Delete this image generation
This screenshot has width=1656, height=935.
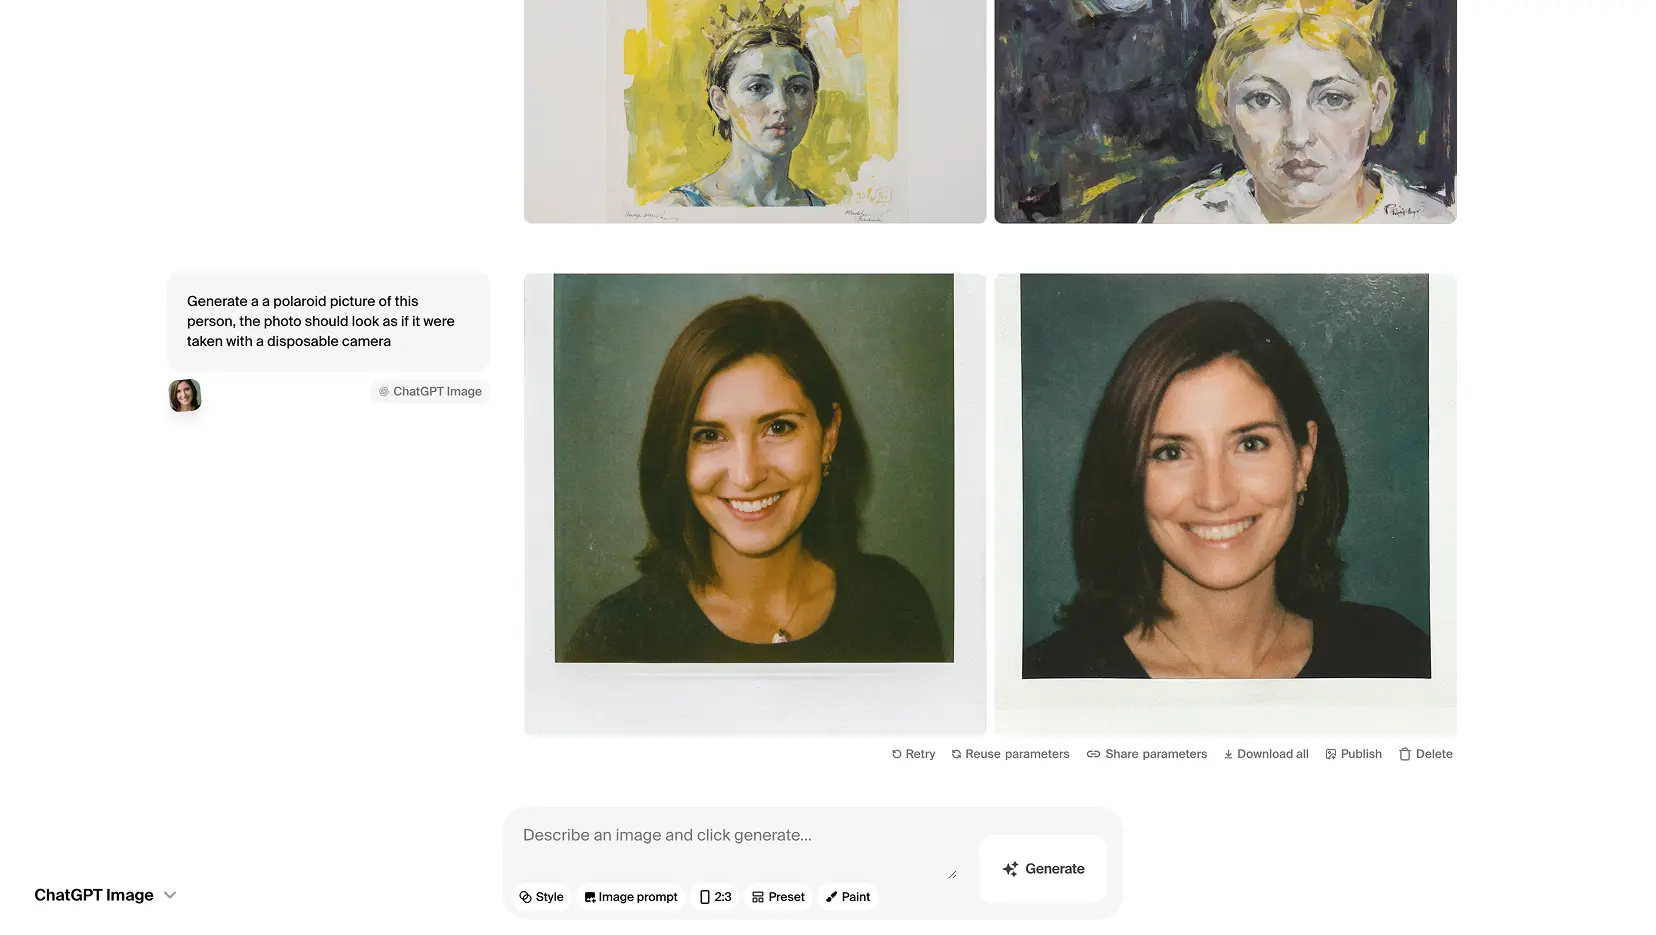click(x=1425, y=754)
